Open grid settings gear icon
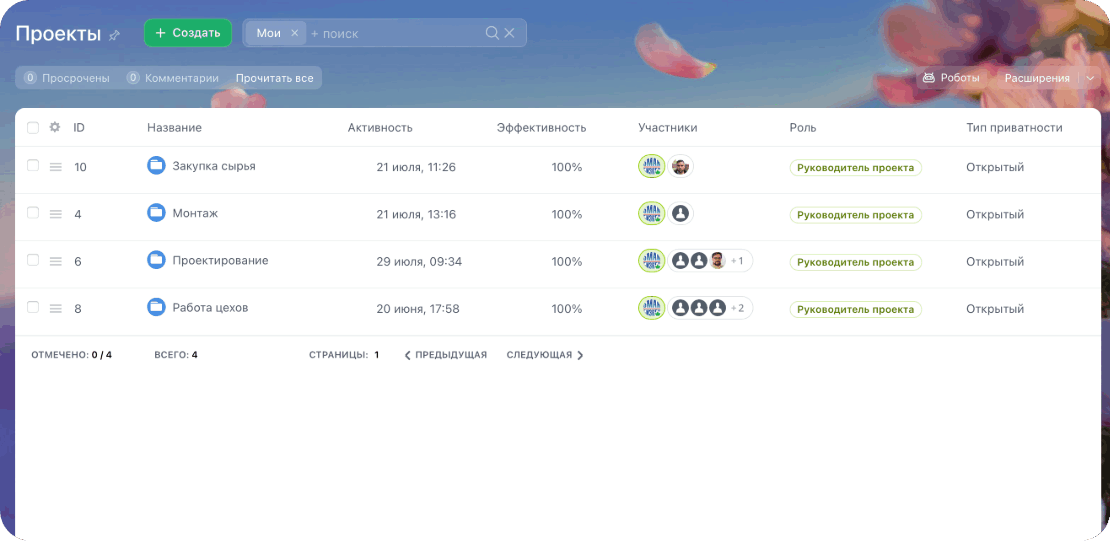Viewport: 1110px width, 541px height. point(55,127)
